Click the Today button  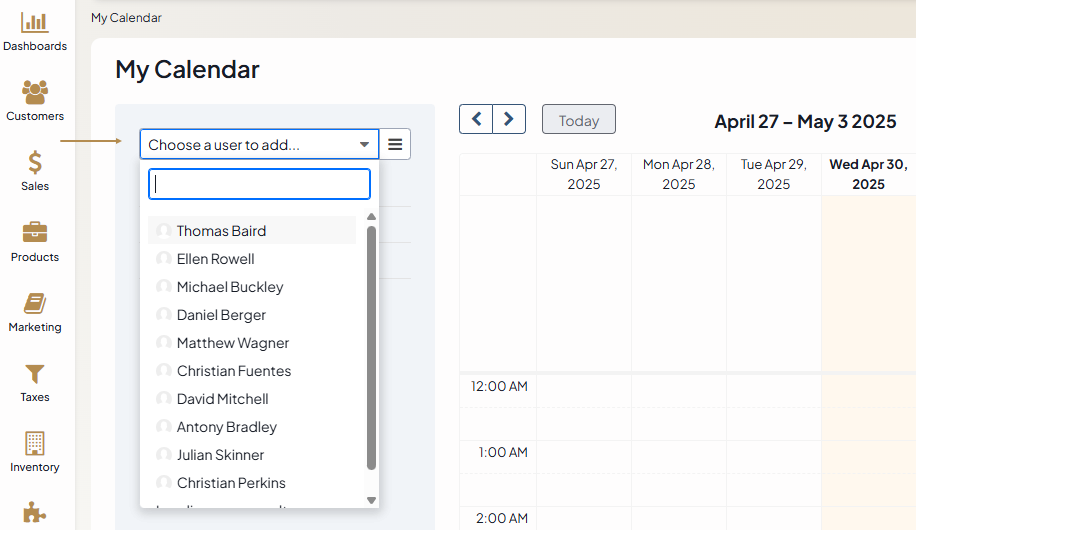[x=578, y=120]
